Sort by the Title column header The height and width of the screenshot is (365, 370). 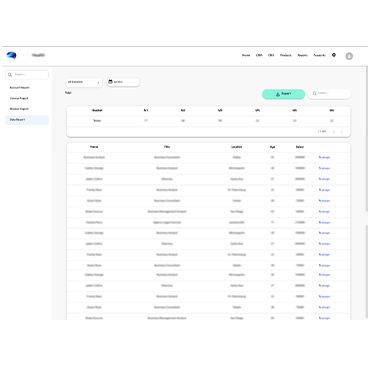(x=167, y=147)
